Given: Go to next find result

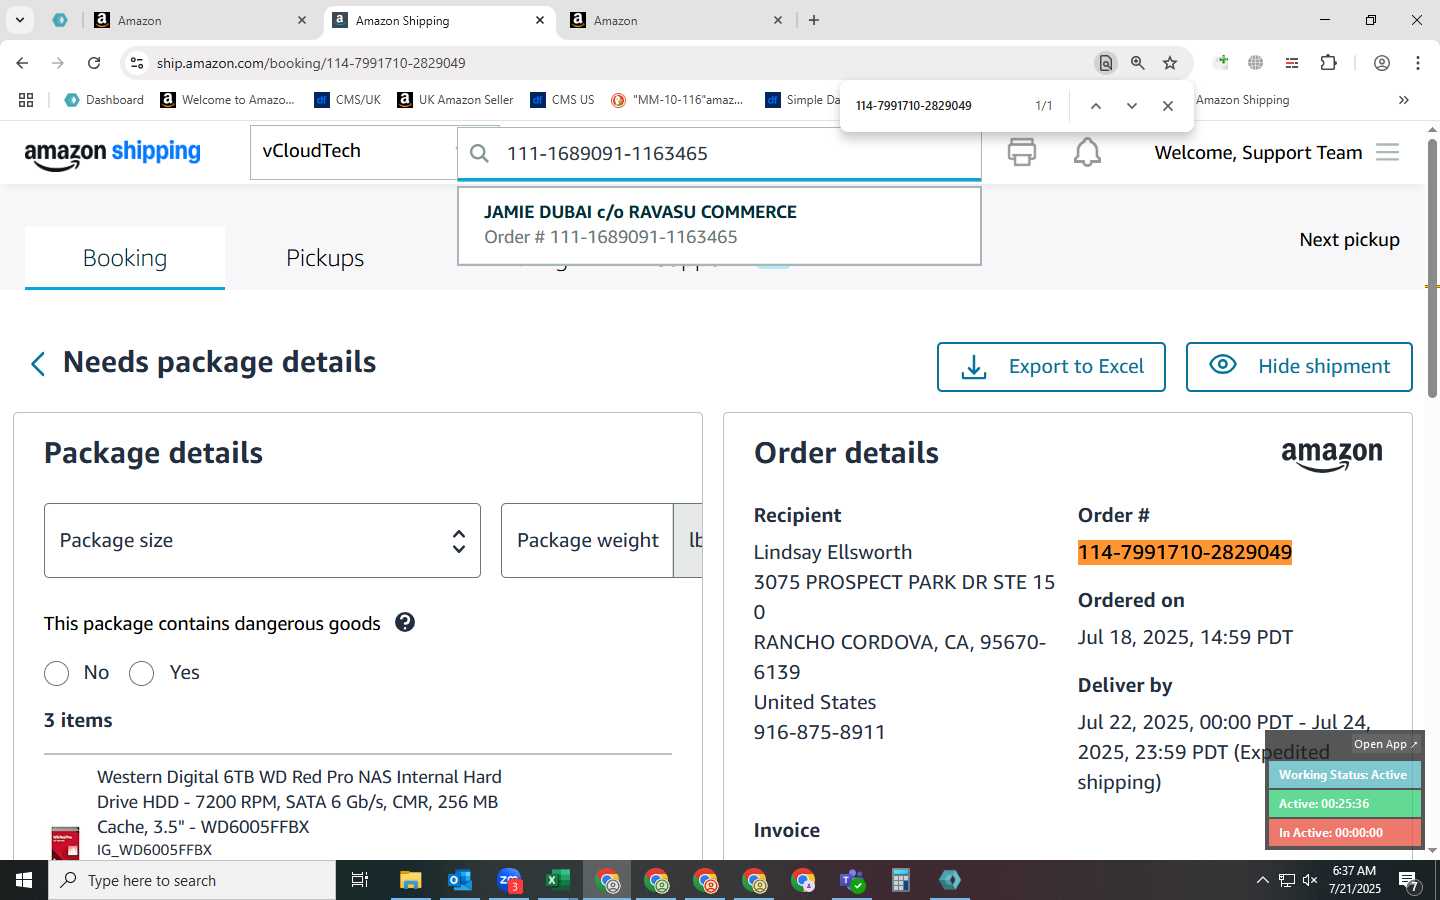Looking at the screenshot, I should [1132, 106].
